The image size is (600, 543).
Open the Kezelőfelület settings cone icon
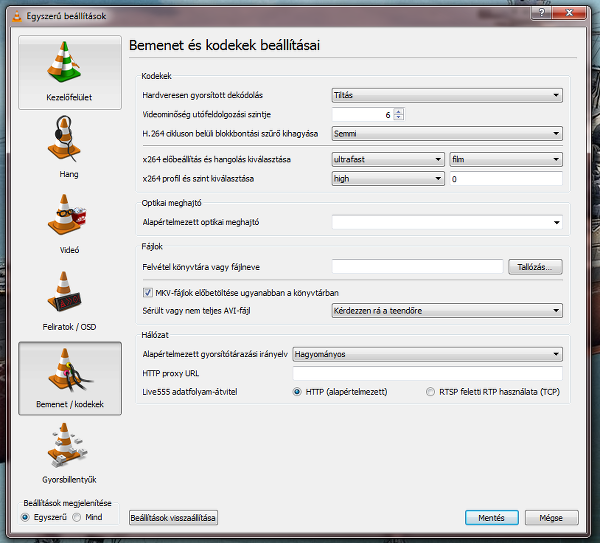click(x=64, y=62)
